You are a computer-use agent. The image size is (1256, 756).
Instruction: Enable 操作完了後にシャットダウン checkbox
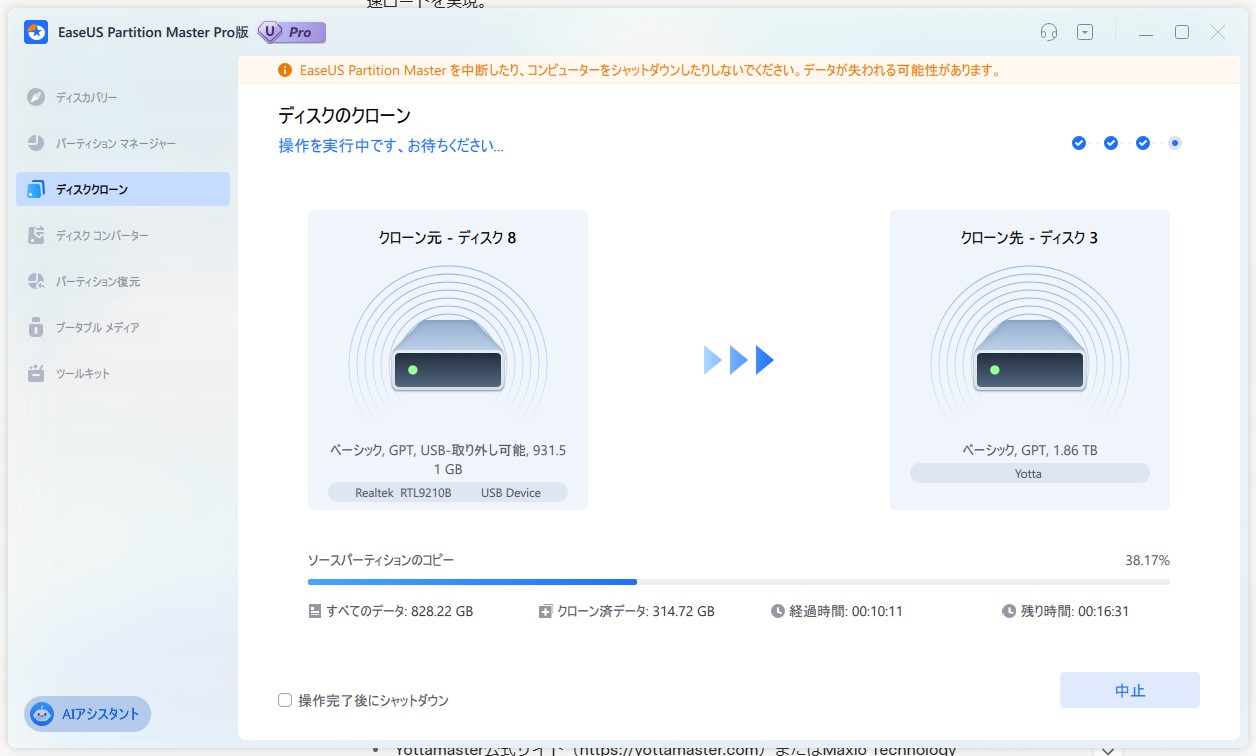(285, 701)
